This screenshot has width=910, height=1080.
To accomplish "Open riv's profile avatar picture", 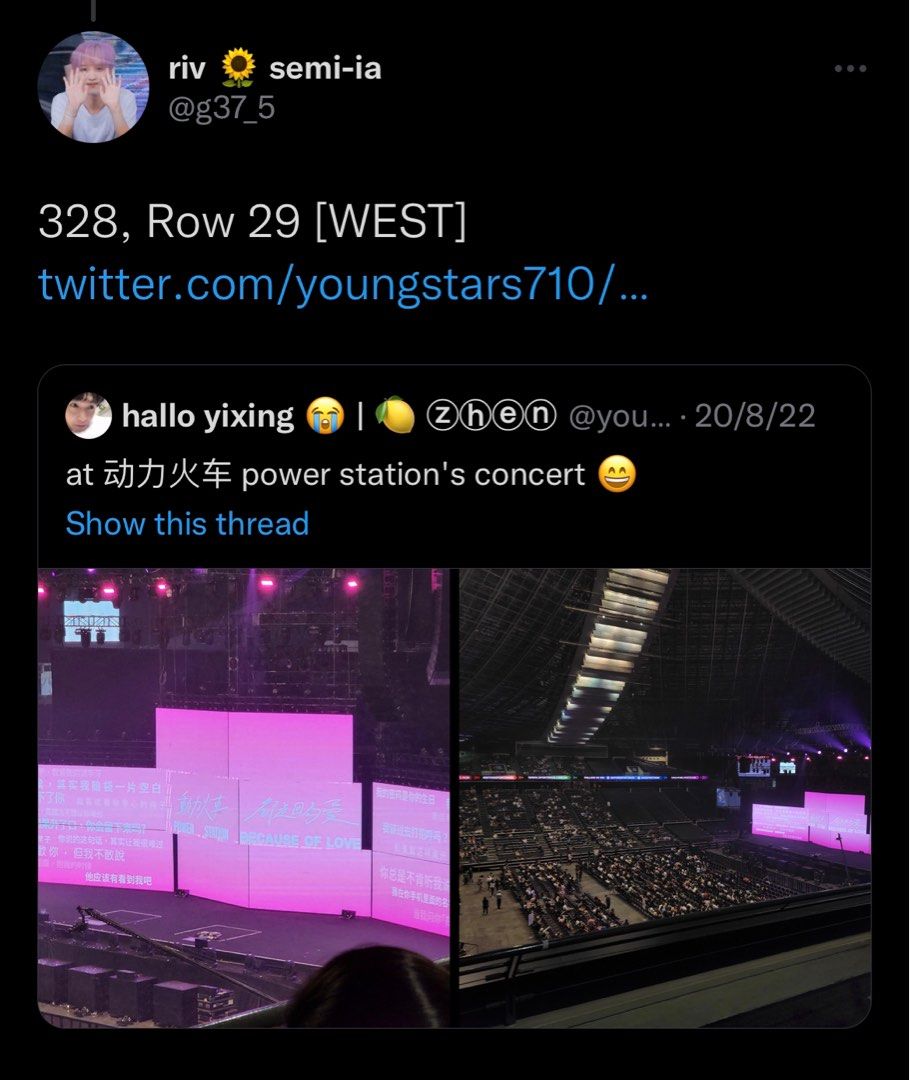I will (x=93, y=86).
